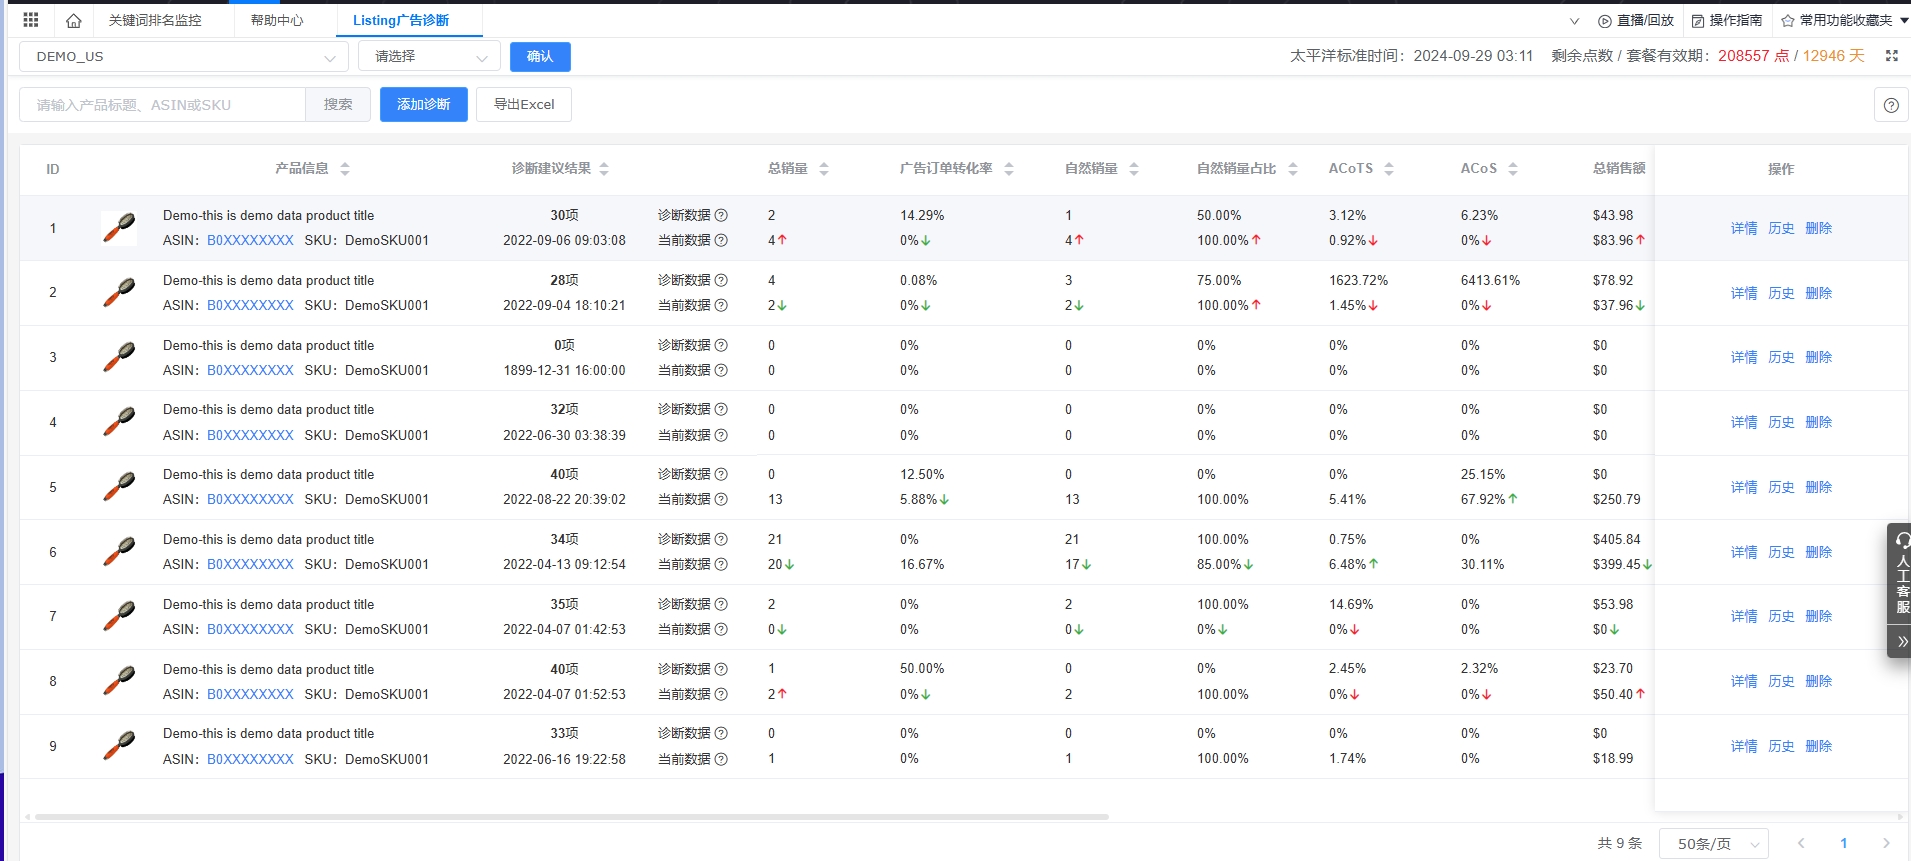Click the 添加诊断 button

click(x=423, y=104)
